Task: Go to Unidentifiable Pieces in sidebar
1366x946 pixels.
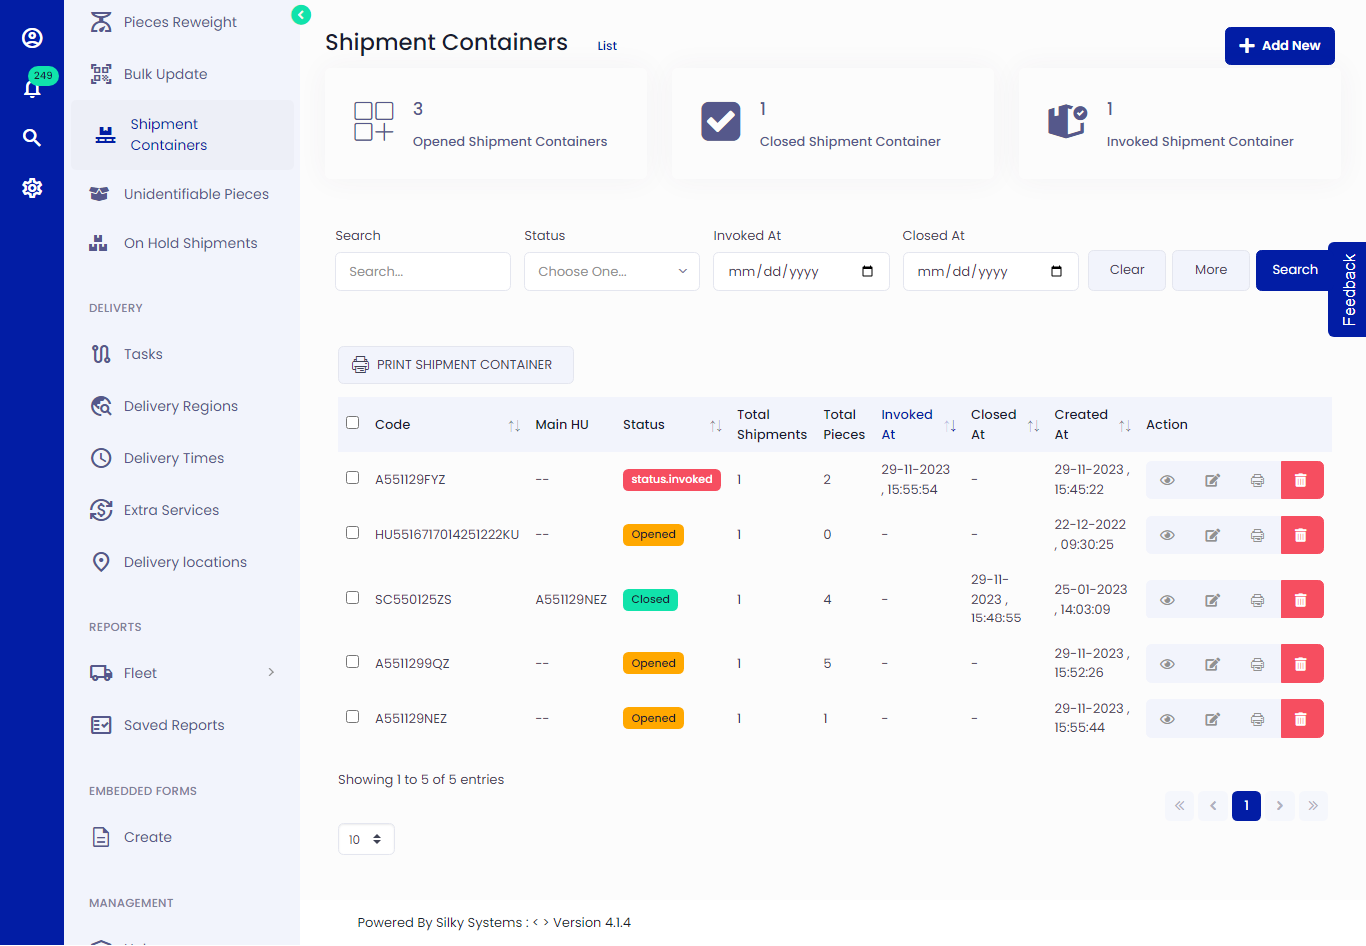Action: tap(196, 194)
